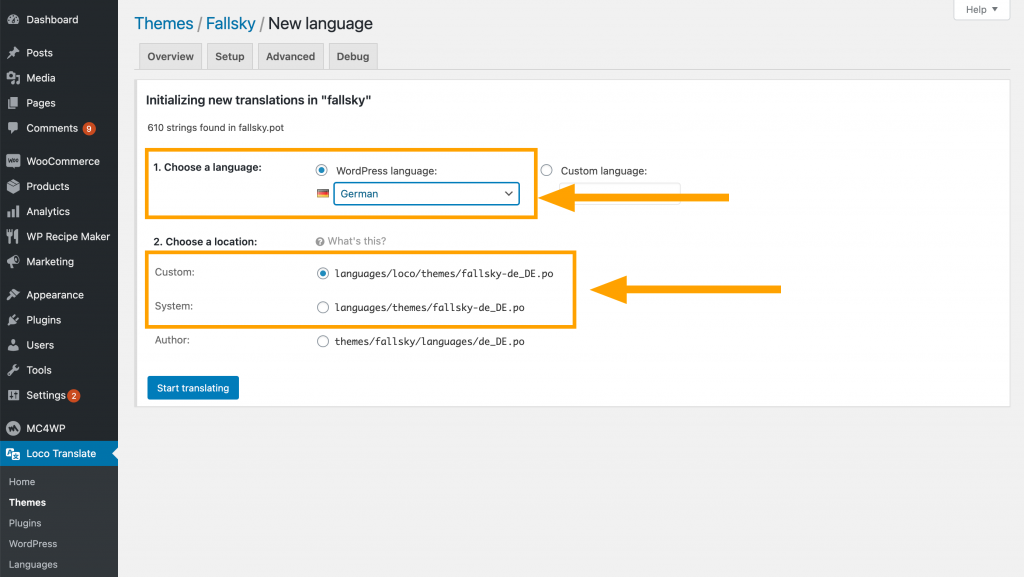Switch to the Debug tab

[x=352, y=57]
